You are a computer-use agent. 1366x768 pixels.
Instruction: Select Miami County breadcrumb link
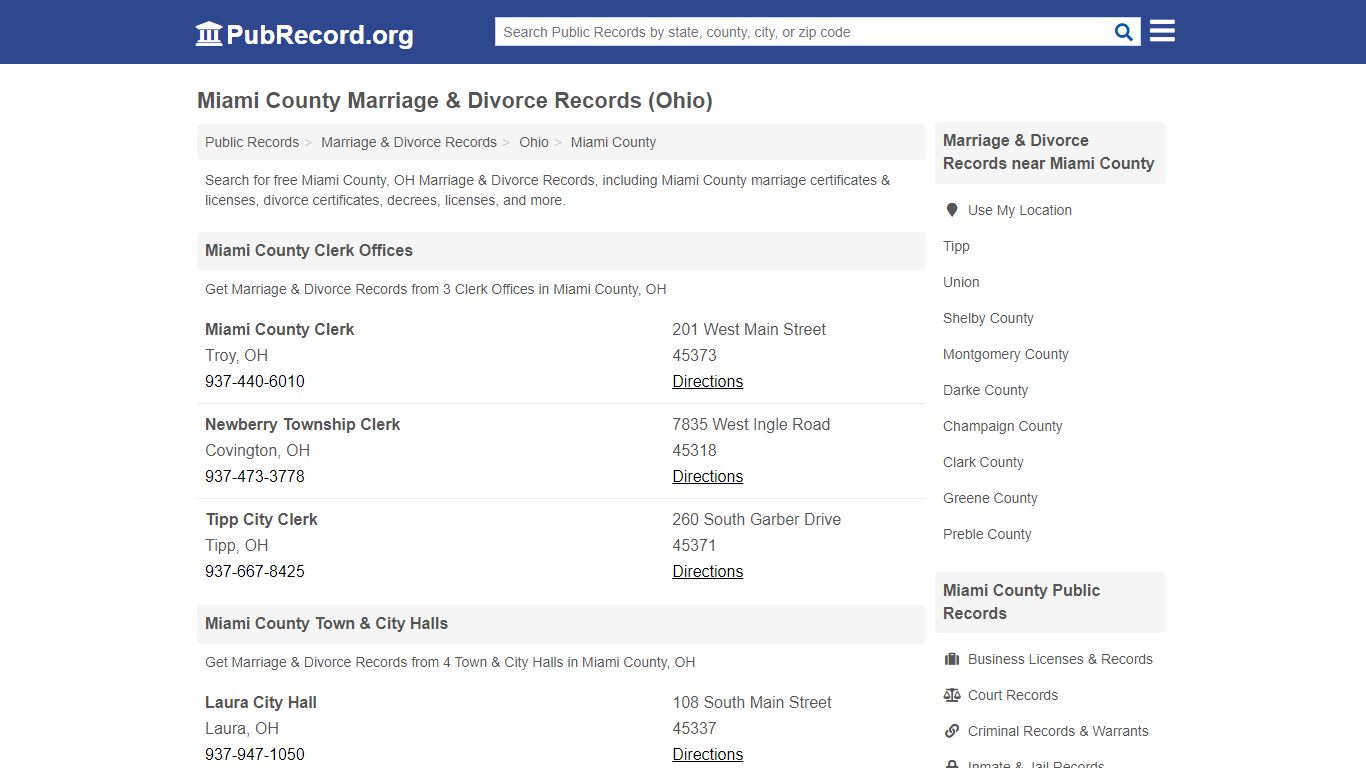click(x=613, y=142)
